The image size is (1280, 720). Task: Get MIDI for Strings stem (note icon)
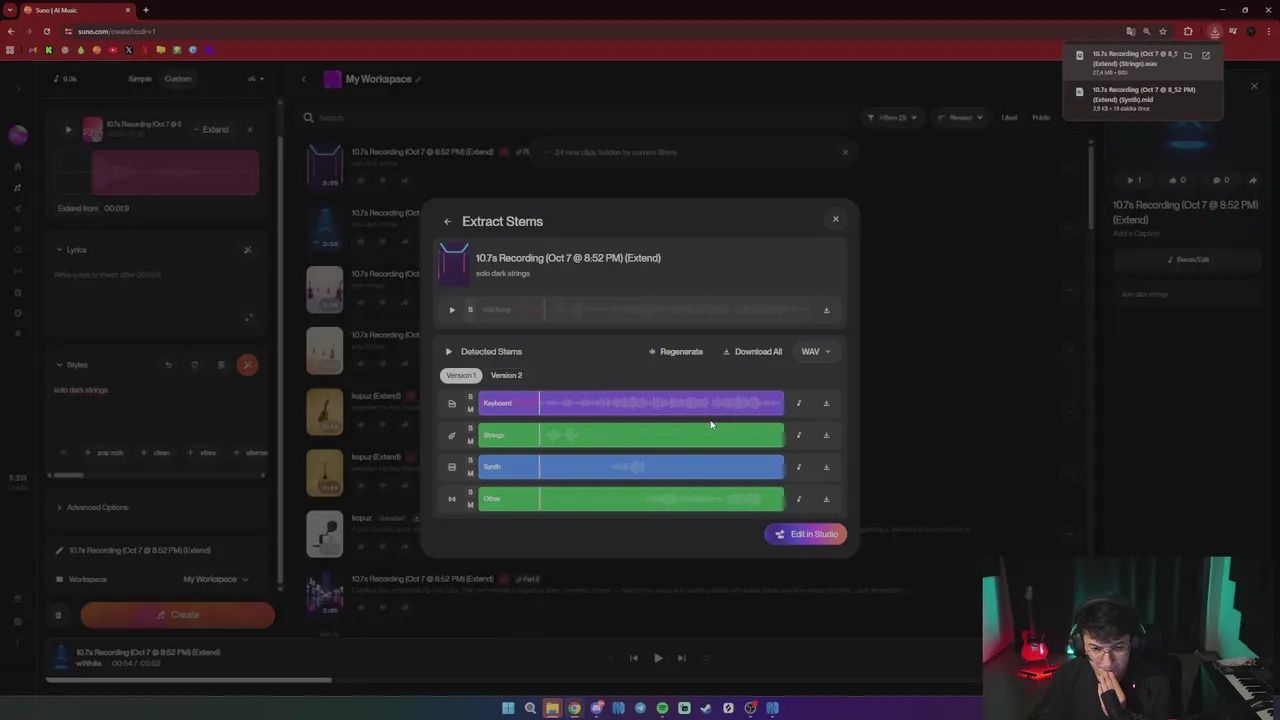[798, 436]
